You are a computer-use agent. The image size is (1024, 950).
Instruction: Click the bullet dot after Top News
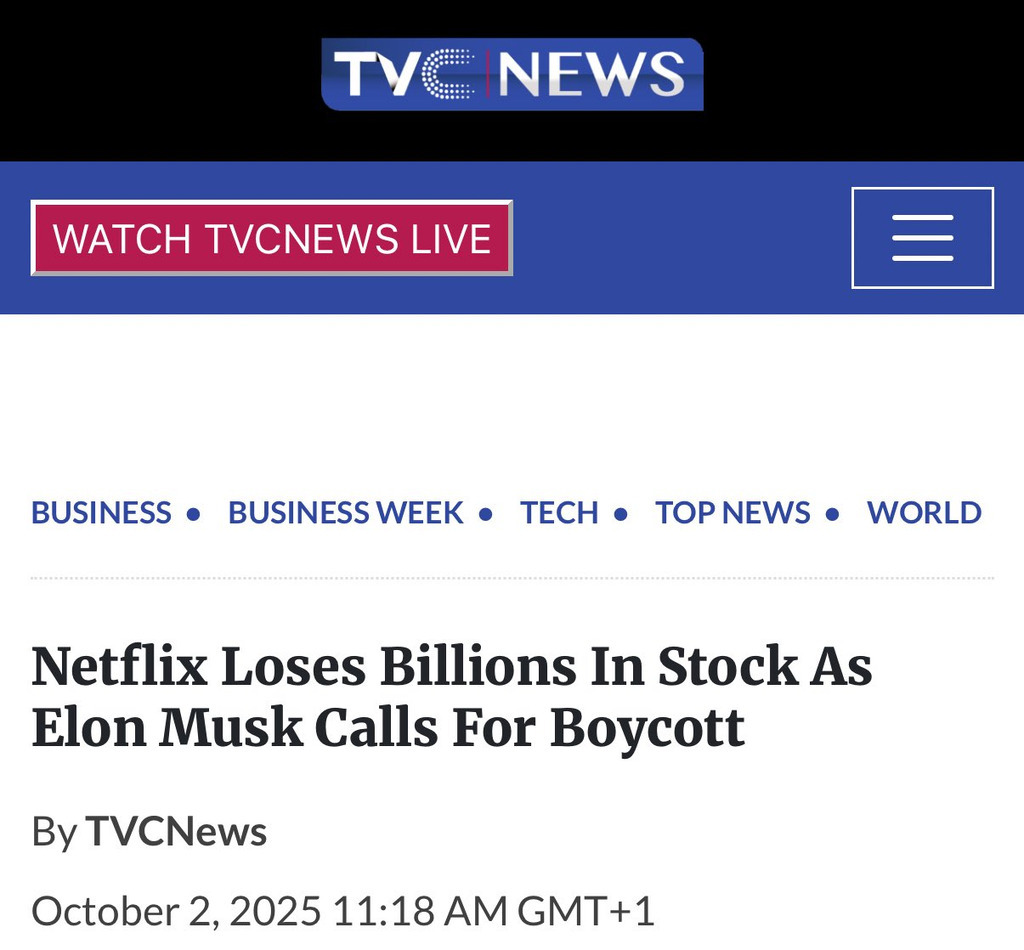(833, 515)
